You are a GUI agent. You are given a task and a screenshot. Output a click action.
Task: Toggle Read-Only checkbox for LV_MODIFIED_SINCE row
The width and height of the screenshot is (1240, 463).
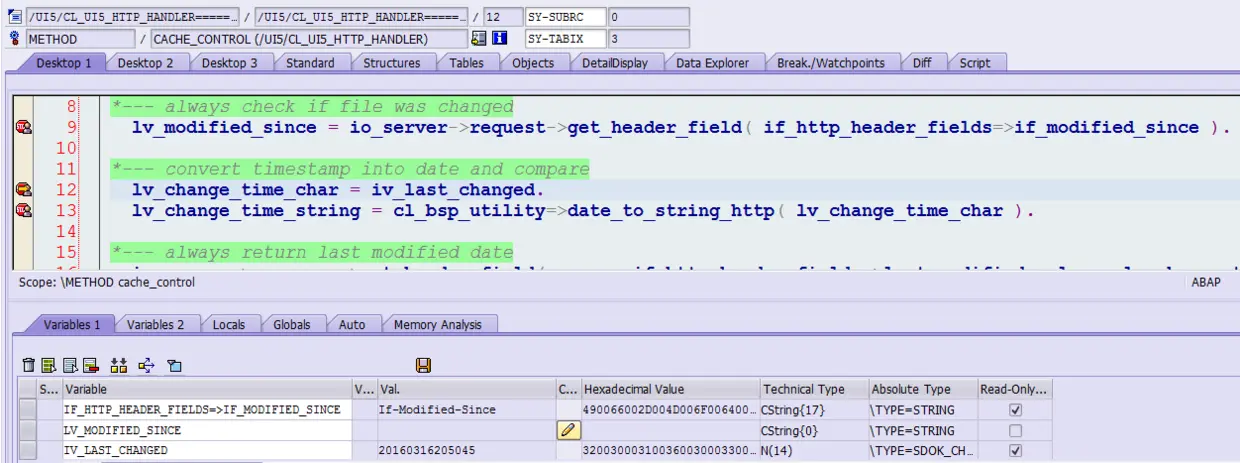pos(1016,430)
